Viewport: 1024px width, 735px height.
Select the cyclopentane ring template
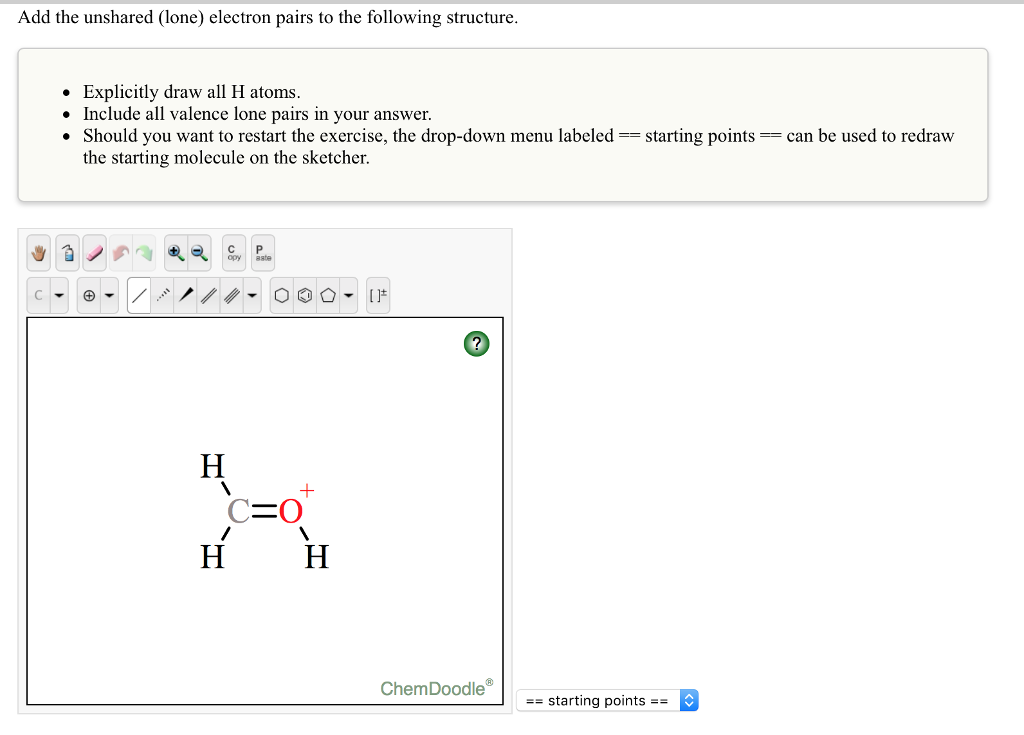328,295
